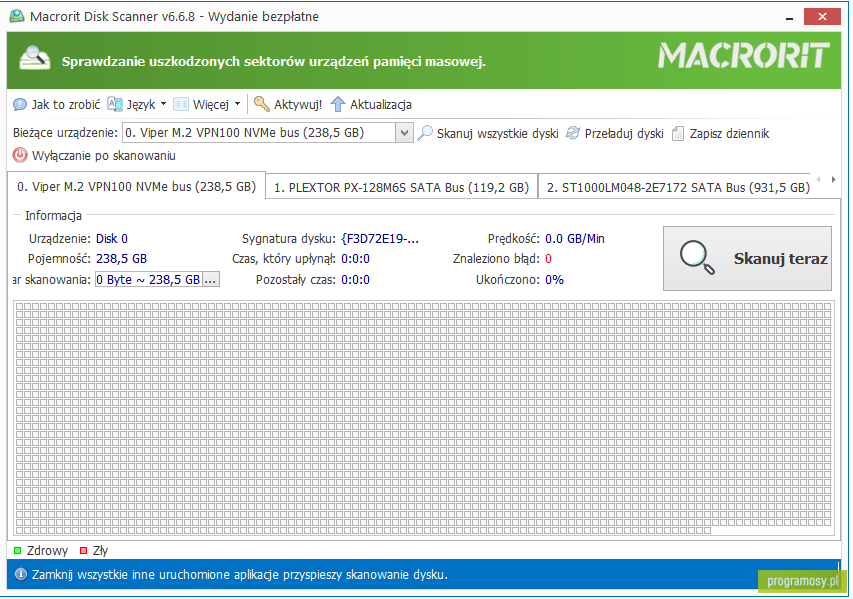Viewport: 853px width, 599px height.
Task: Click the Znaleziono błąd label
Action: click(x=496, y=258)
